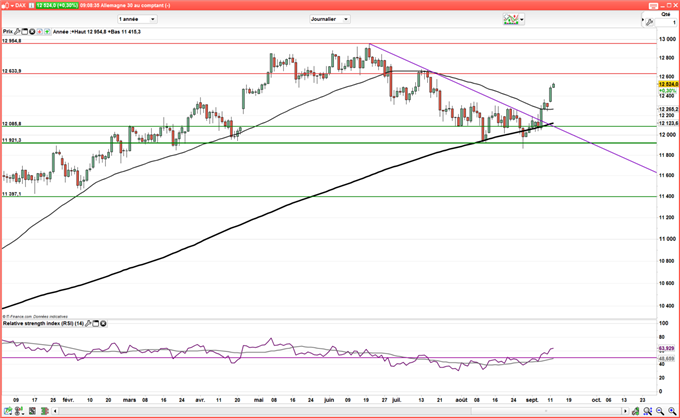The height and width of the screenshot is (418, 680).
Task: Click the 'juin' label on time axis
Action: tap(329, 400)
